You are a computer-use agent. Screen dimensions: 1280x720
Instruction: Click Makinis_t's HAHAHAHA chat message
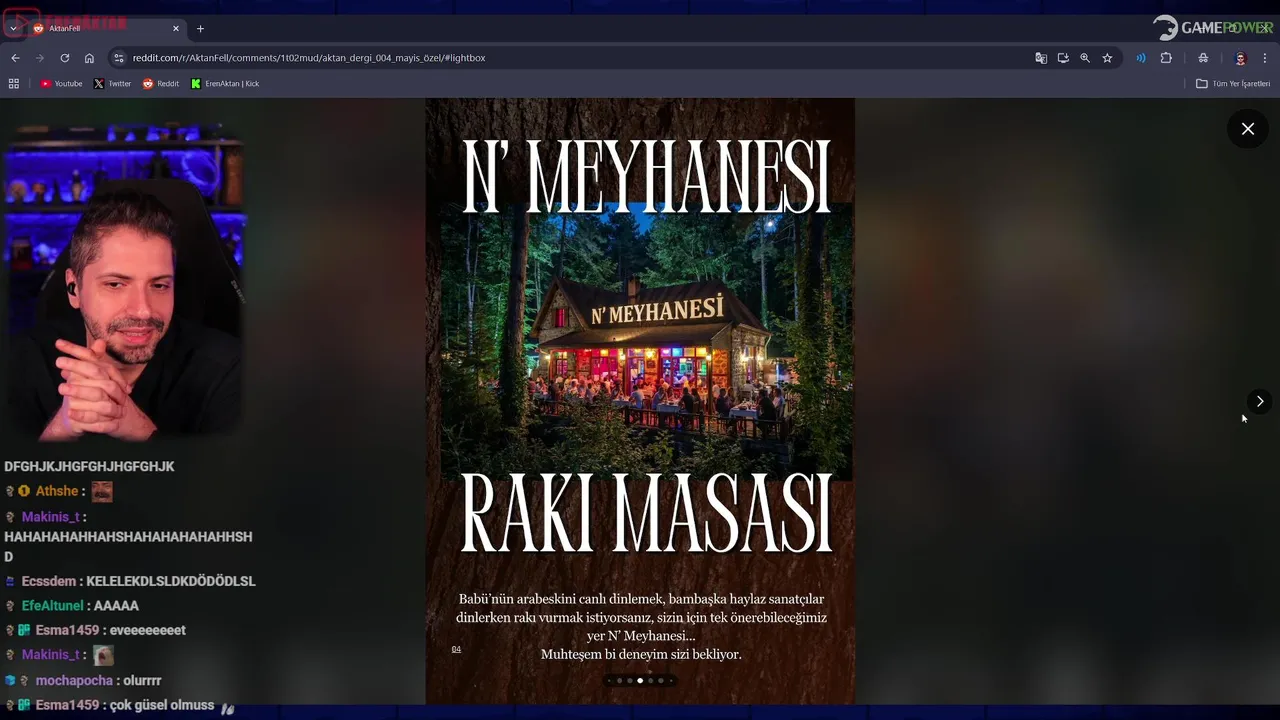point(128,547)
